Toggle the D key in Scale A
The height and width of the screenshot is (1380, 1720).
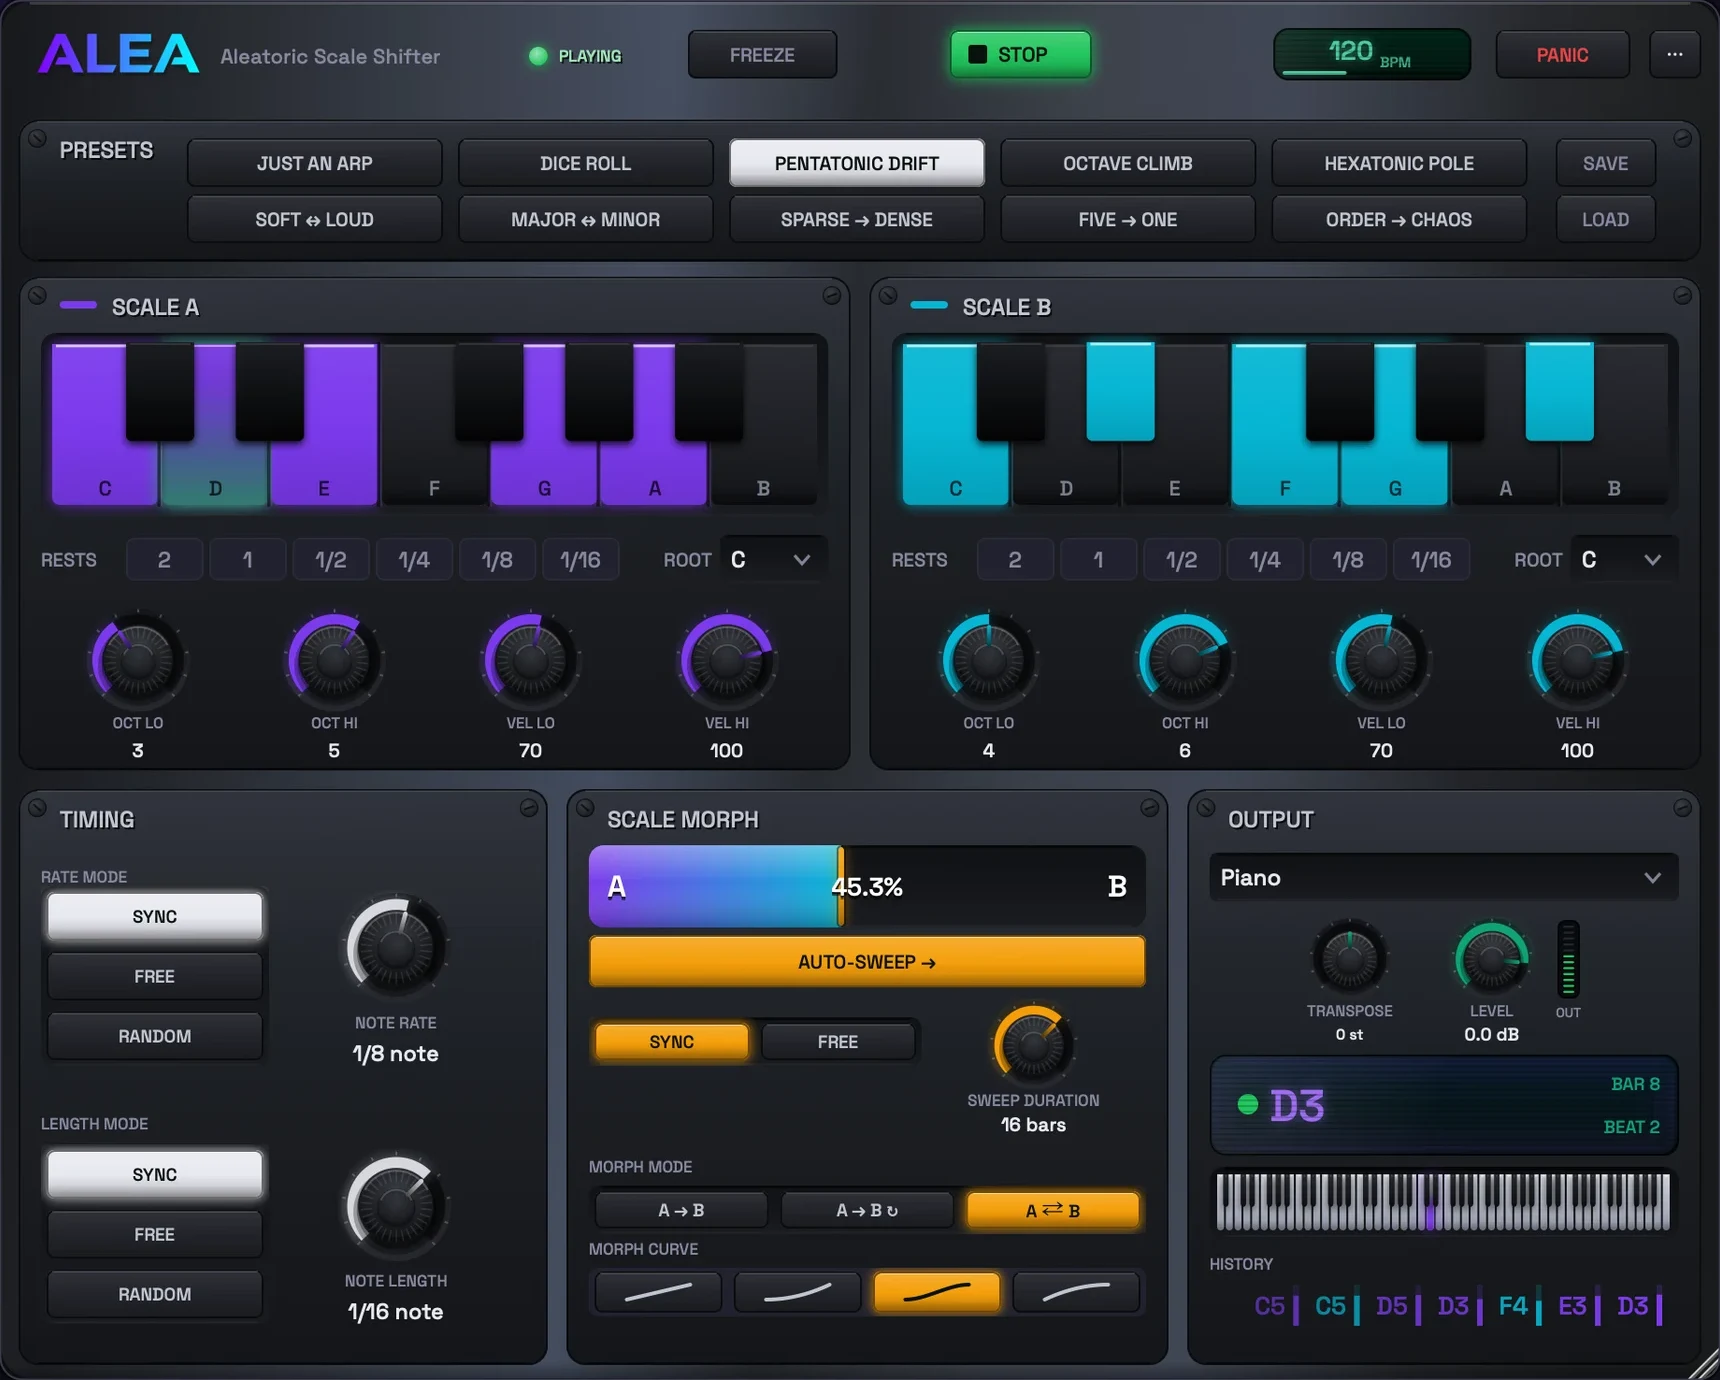click(214, 472)
